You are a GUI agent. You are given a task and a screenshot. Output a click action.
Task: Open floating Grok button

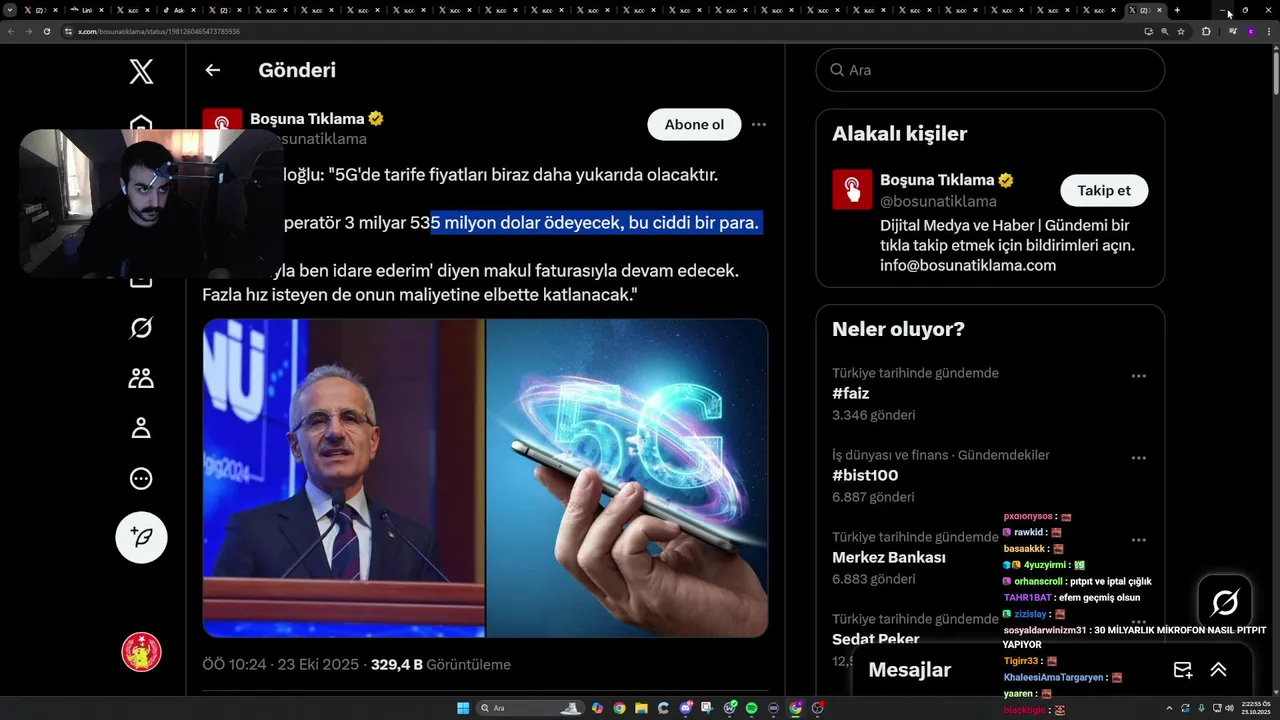click(x=1225, y=602)
